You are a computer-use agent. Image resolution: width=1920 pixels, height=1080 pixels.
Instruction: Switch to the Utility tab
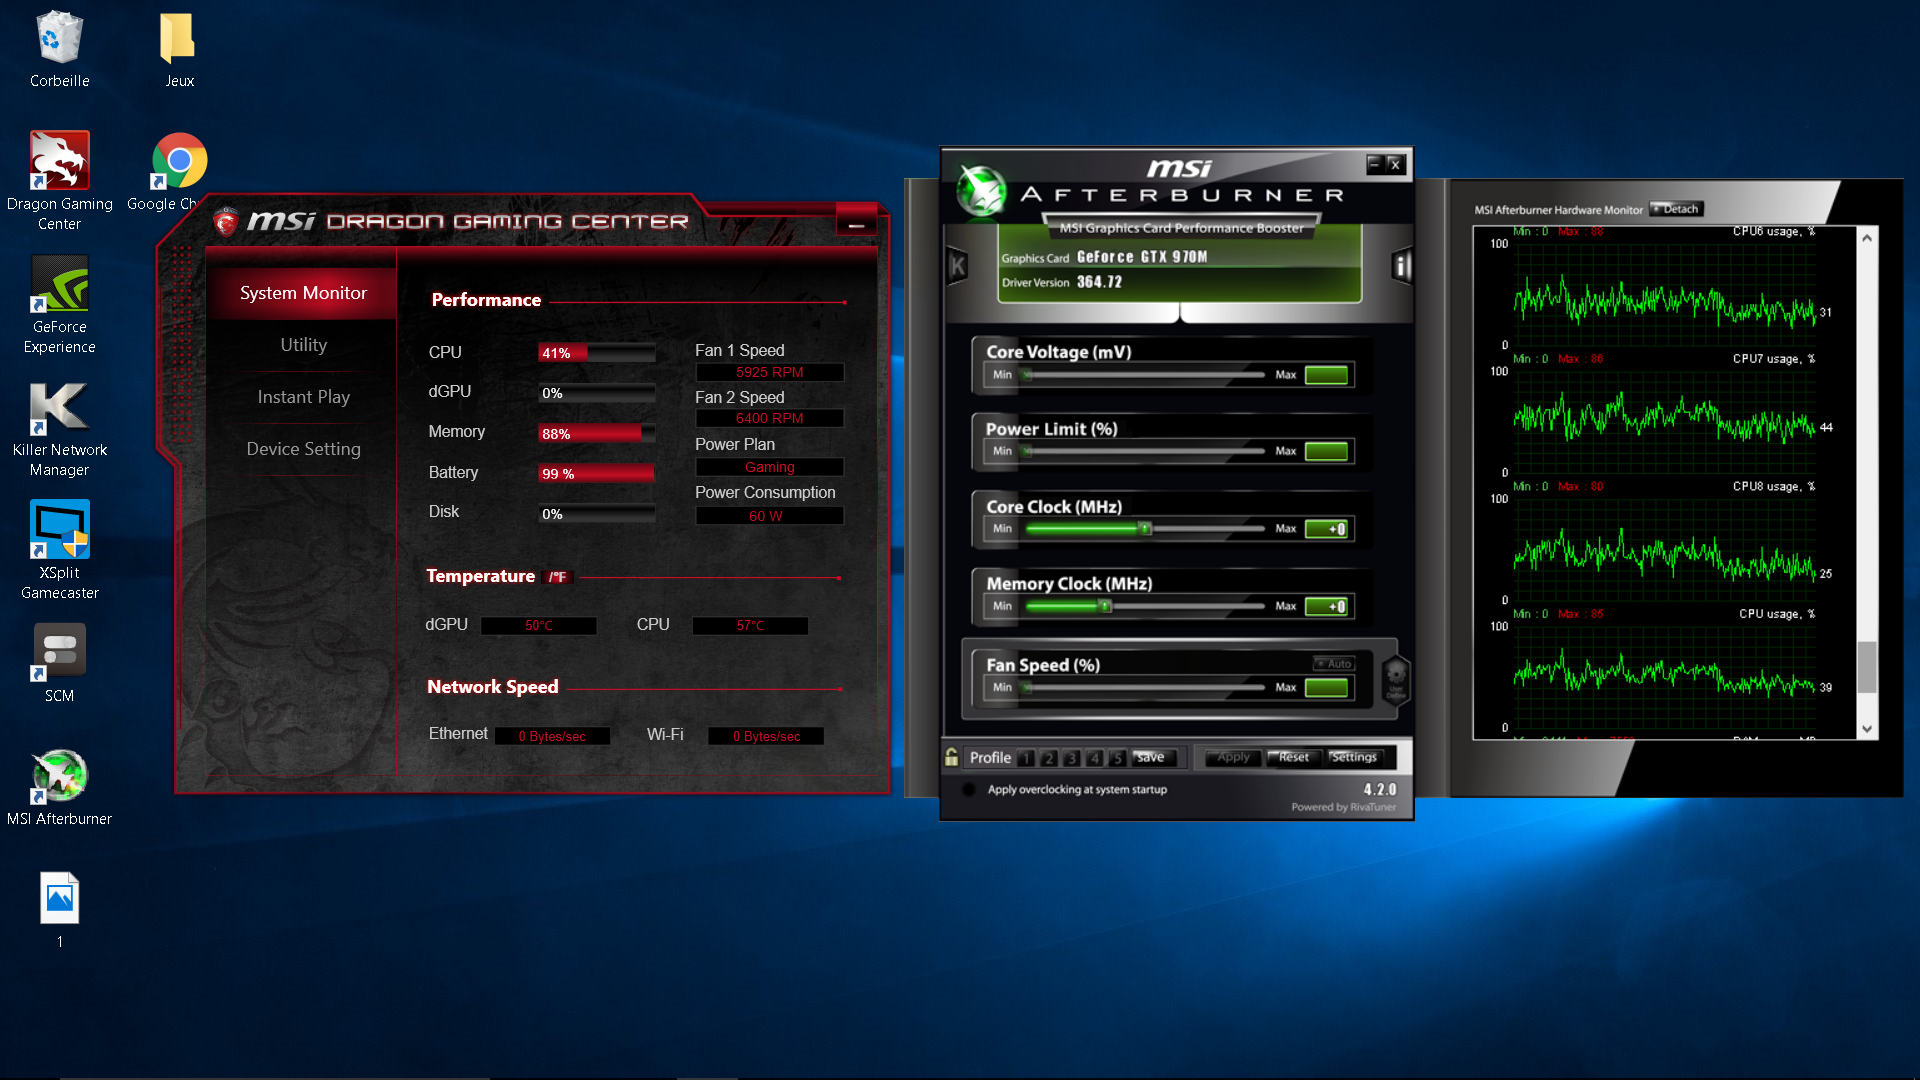click(303, 345)
